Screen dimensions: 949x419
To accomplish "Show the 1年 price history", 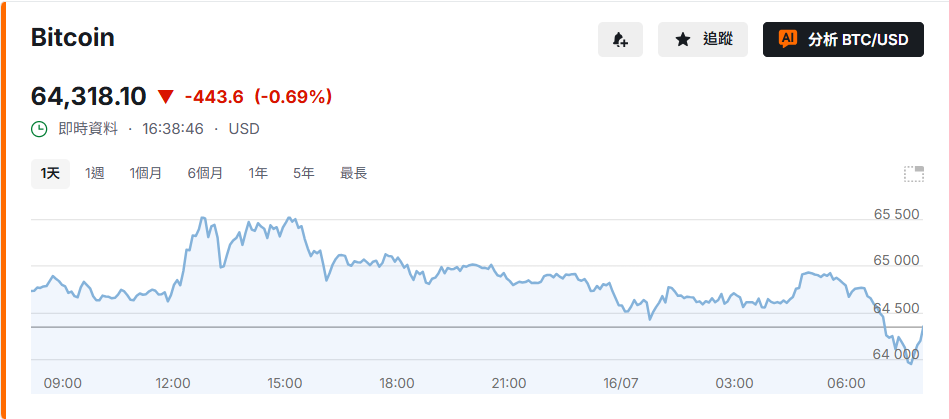I will [258, 174].
